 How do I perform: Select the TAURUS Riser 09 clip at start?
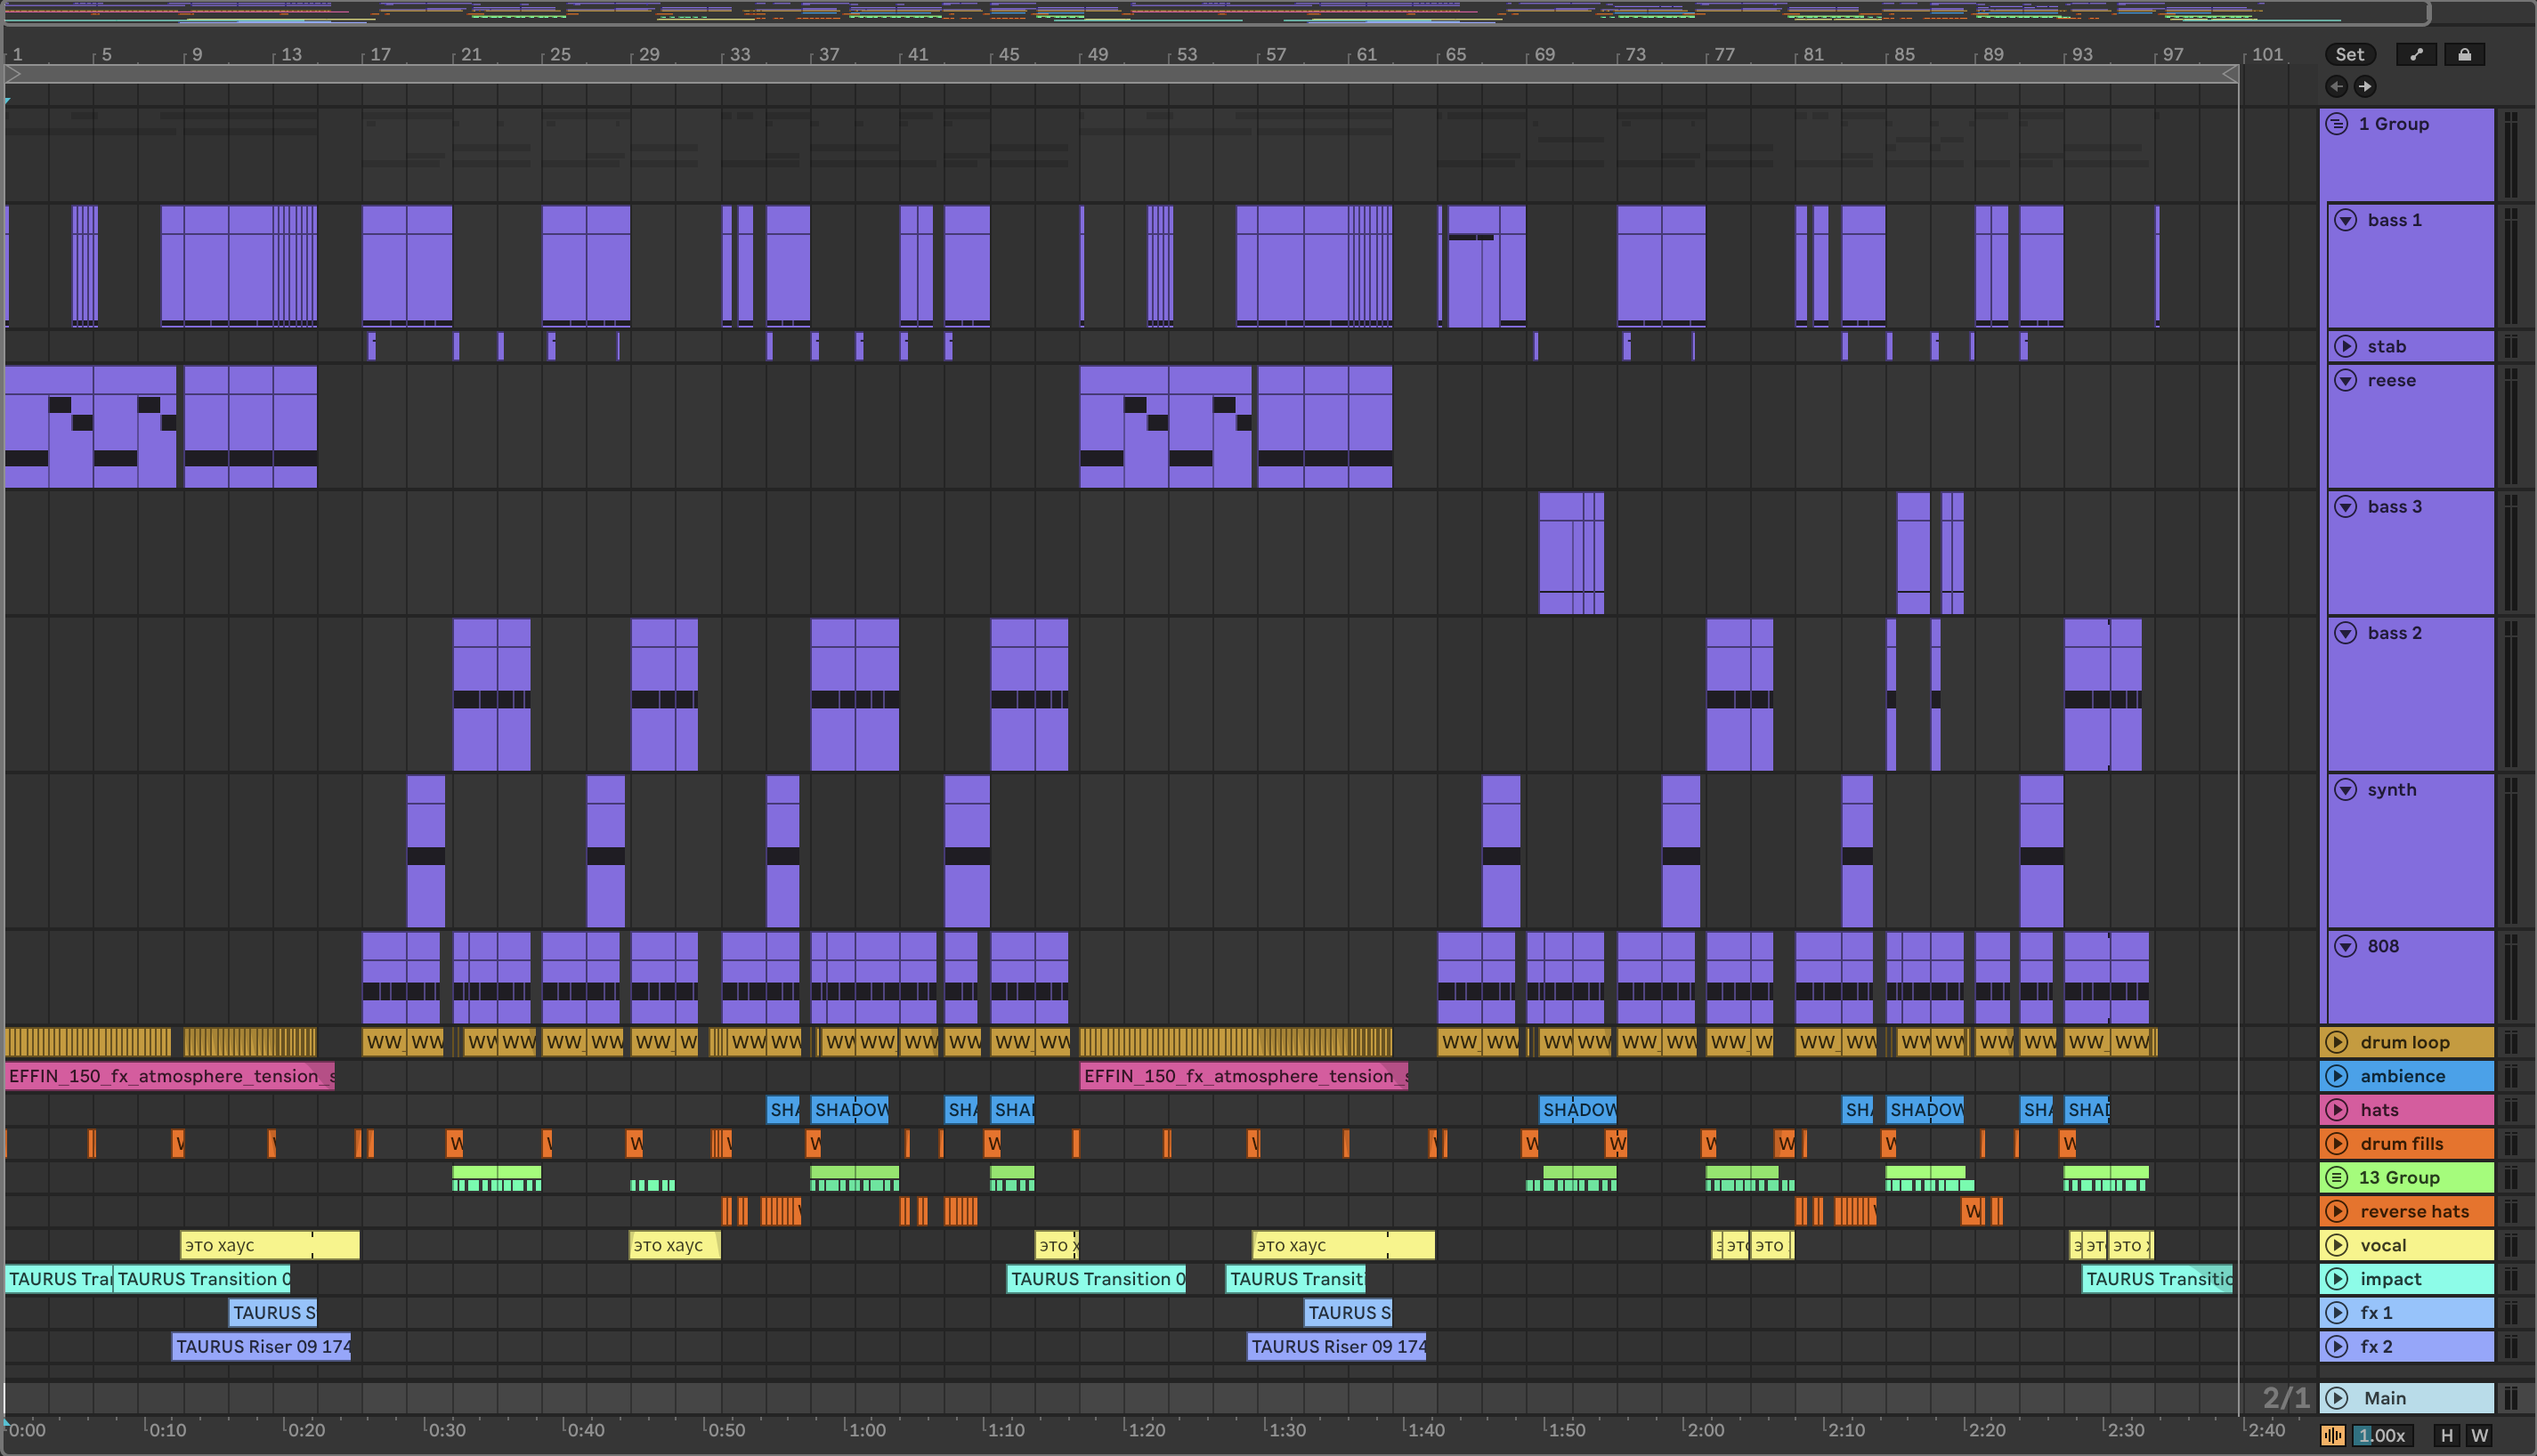point(260,1346)
